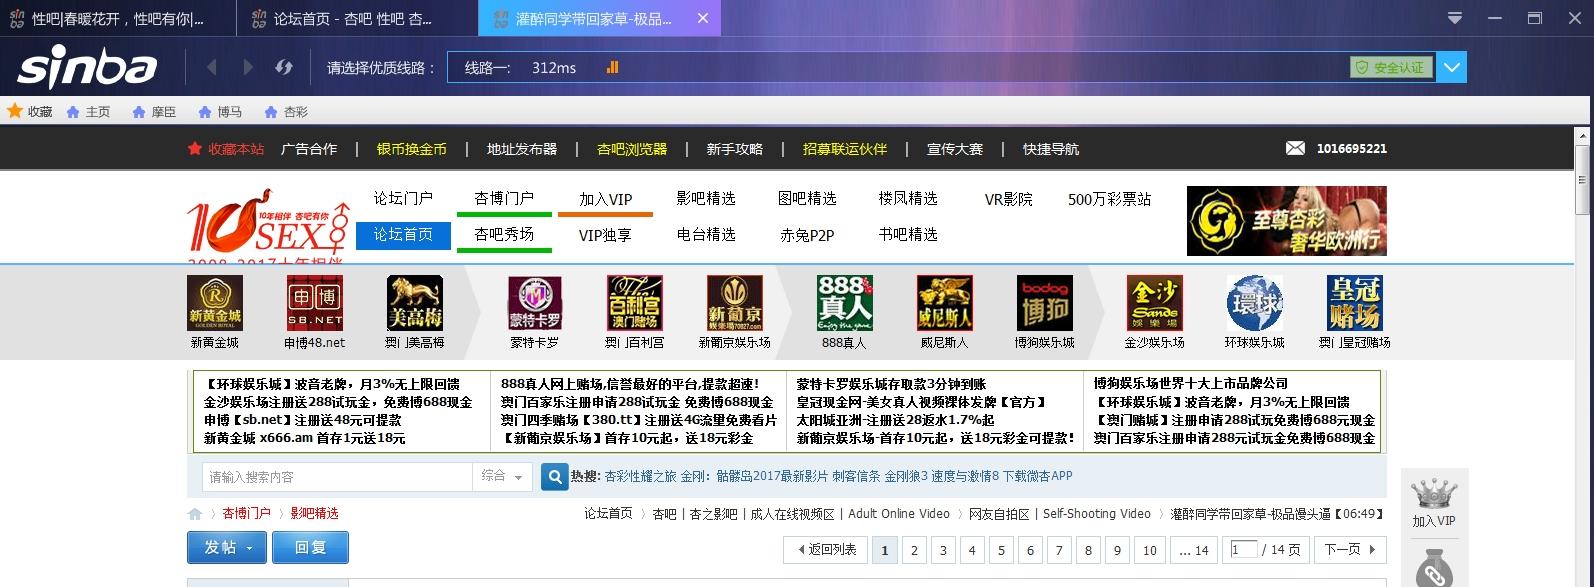The image size is (1594, 587).
Task: Click 新手攻略 in the top bar
Action: 735,149
